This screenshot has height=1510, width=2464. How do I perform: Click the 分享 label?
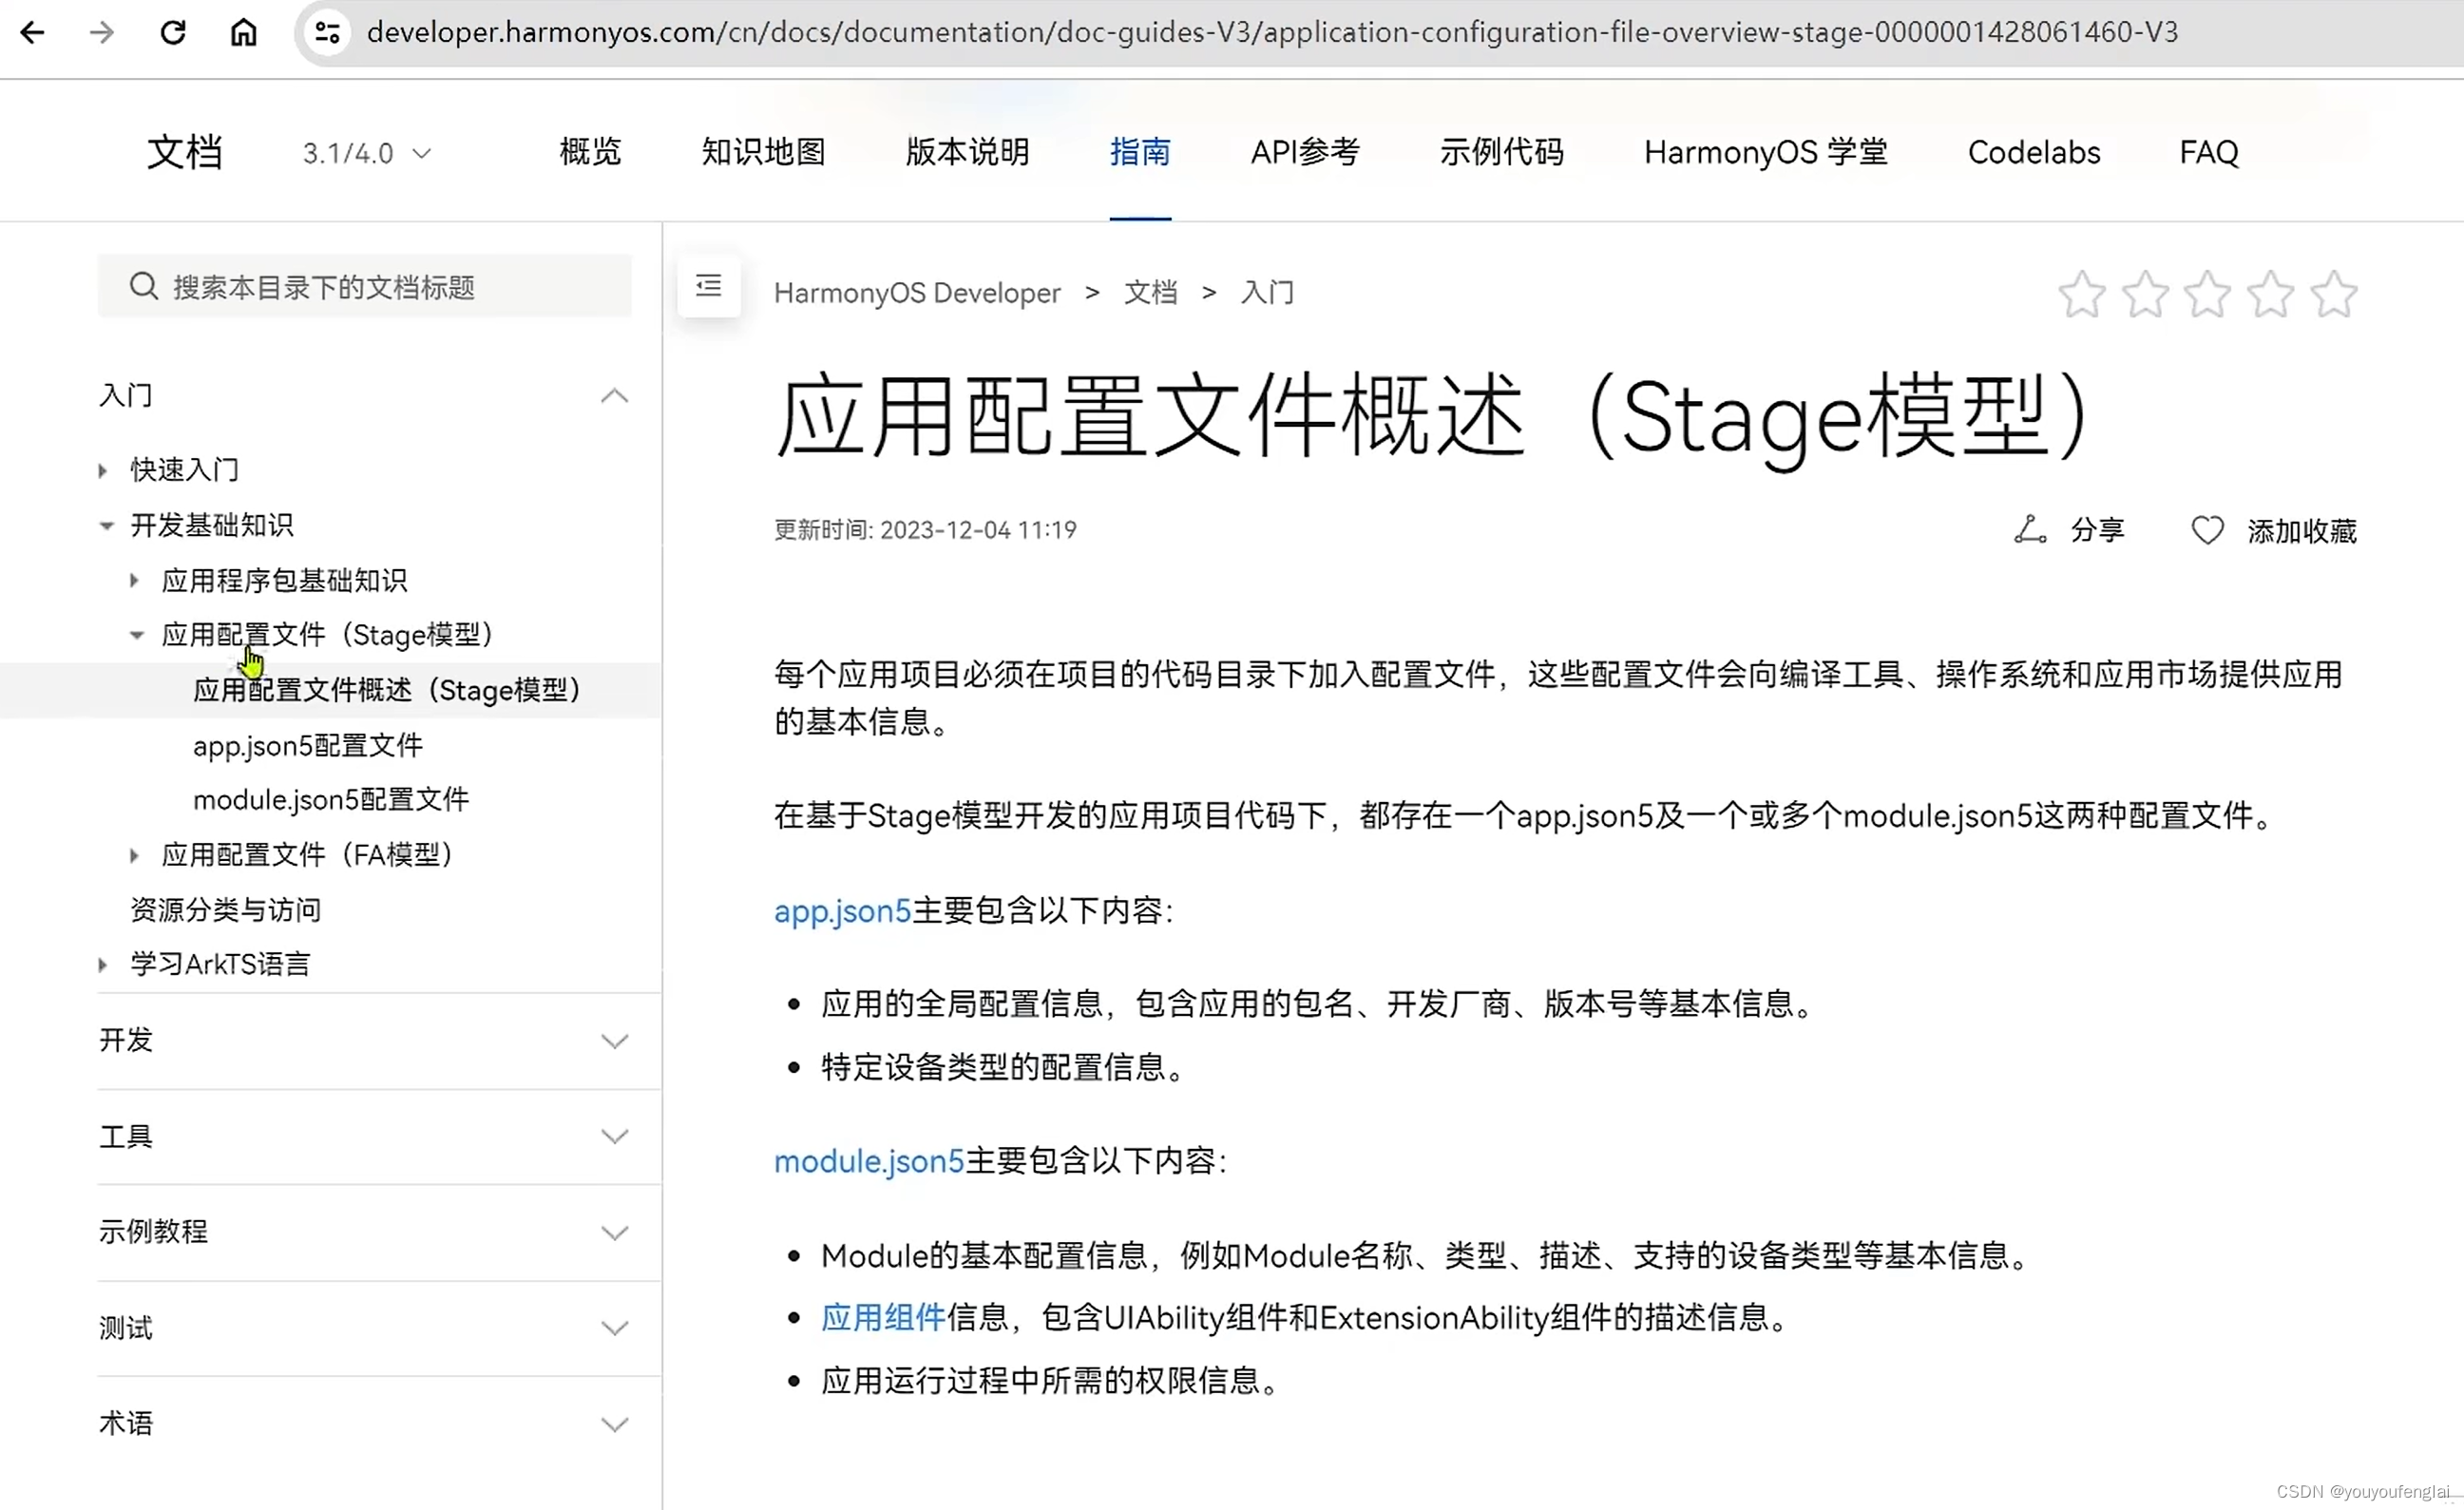point(2097,530)
